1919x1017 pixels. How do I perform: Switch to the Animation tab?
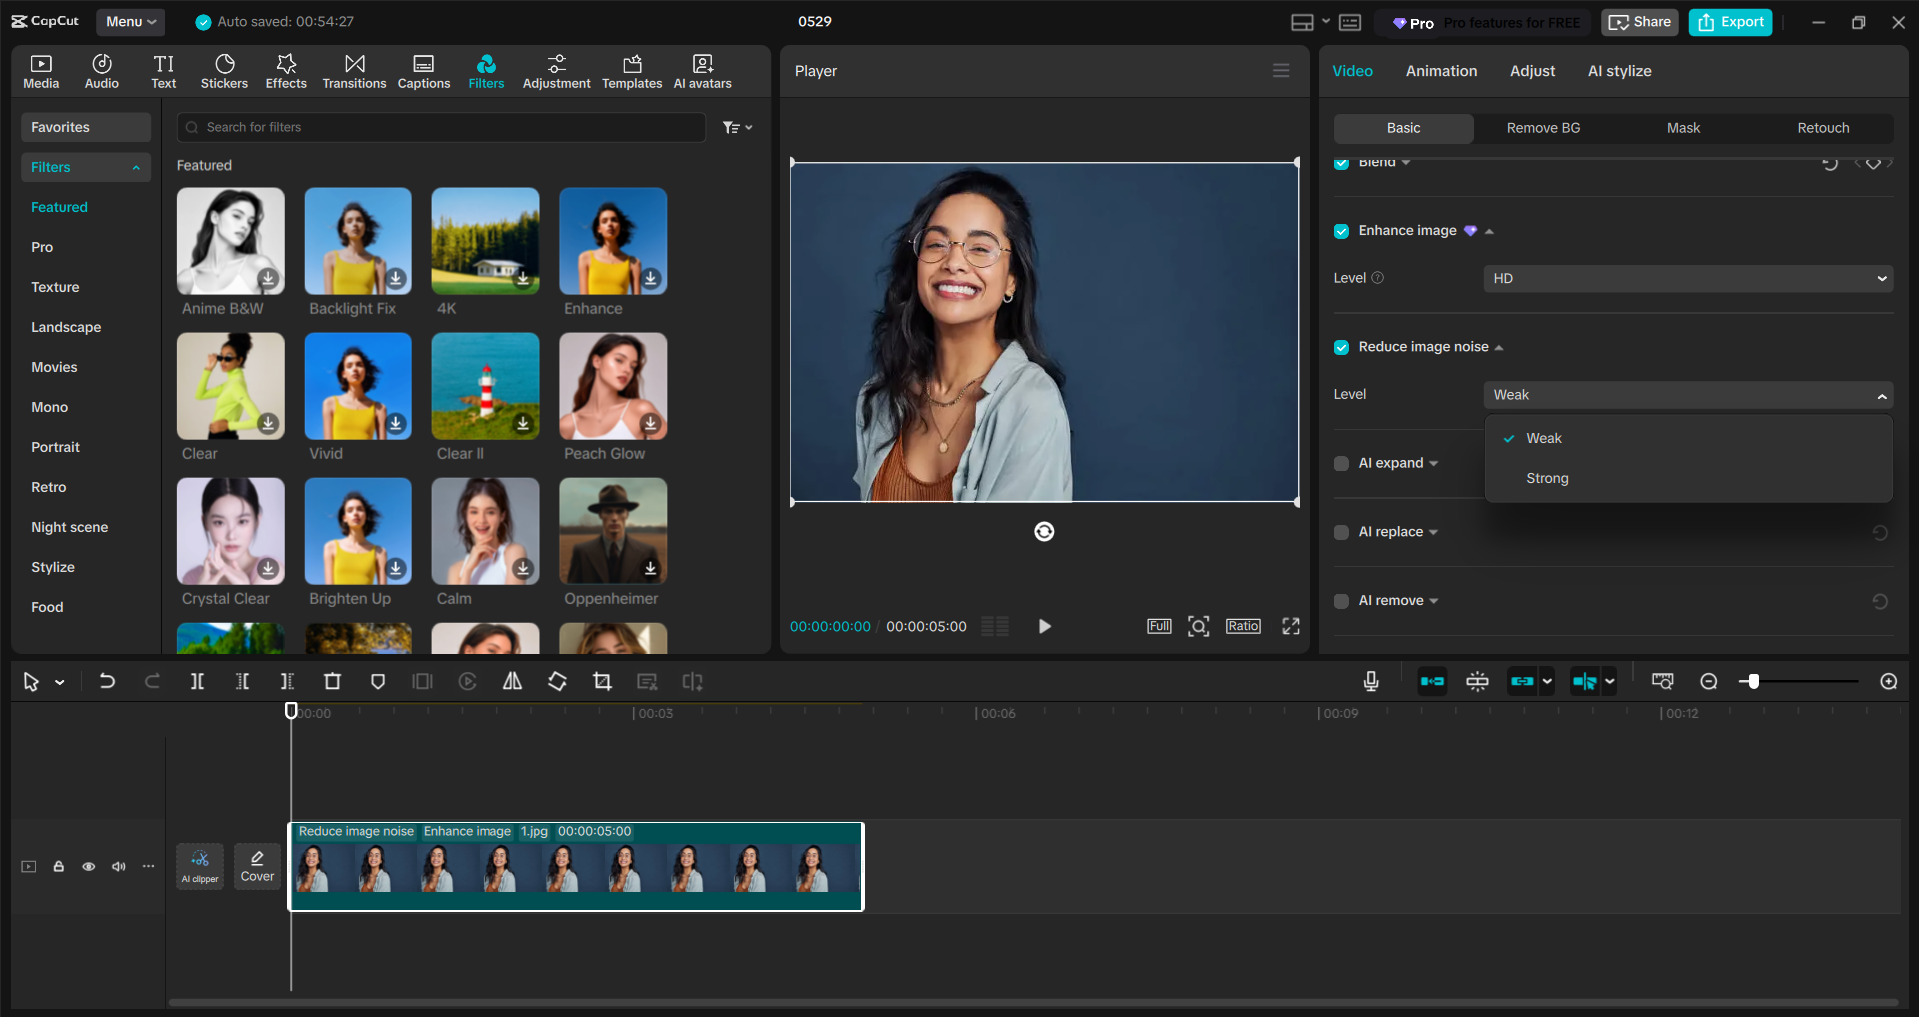coord(1440,70)
